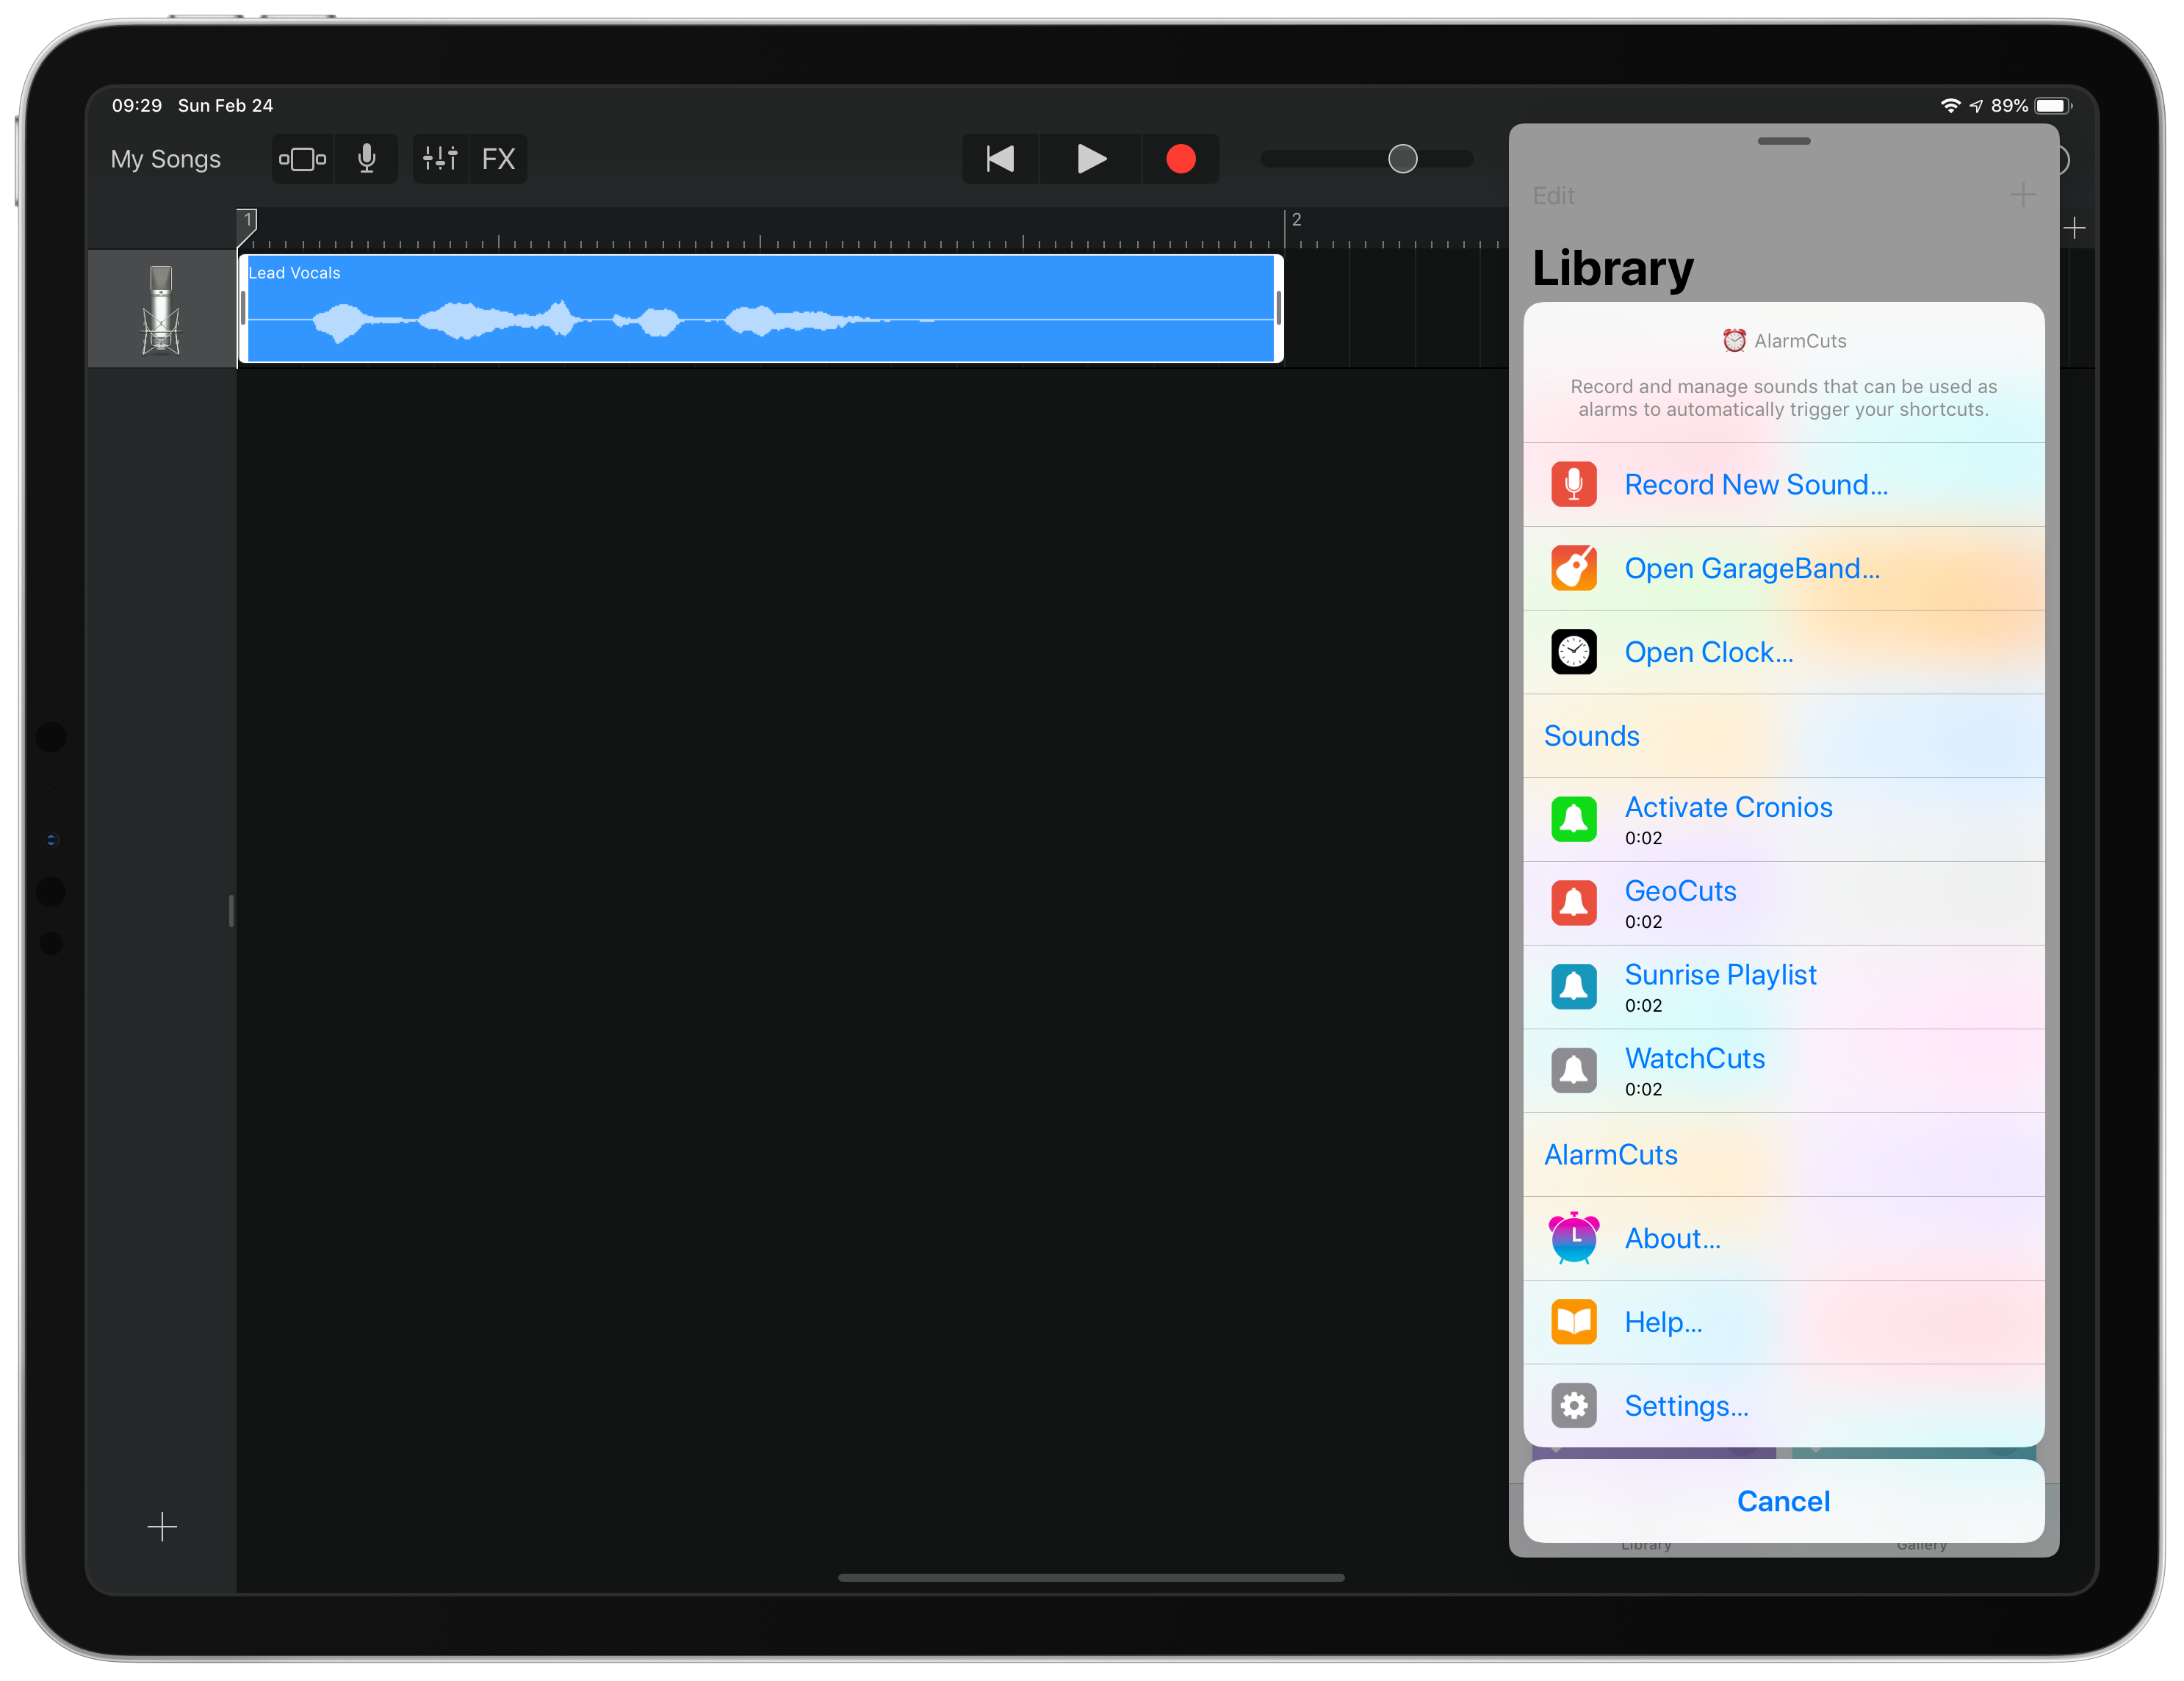Click the Lead Vocals microphone icon
The image size is (2184, 1681).
tap(159, 311)
